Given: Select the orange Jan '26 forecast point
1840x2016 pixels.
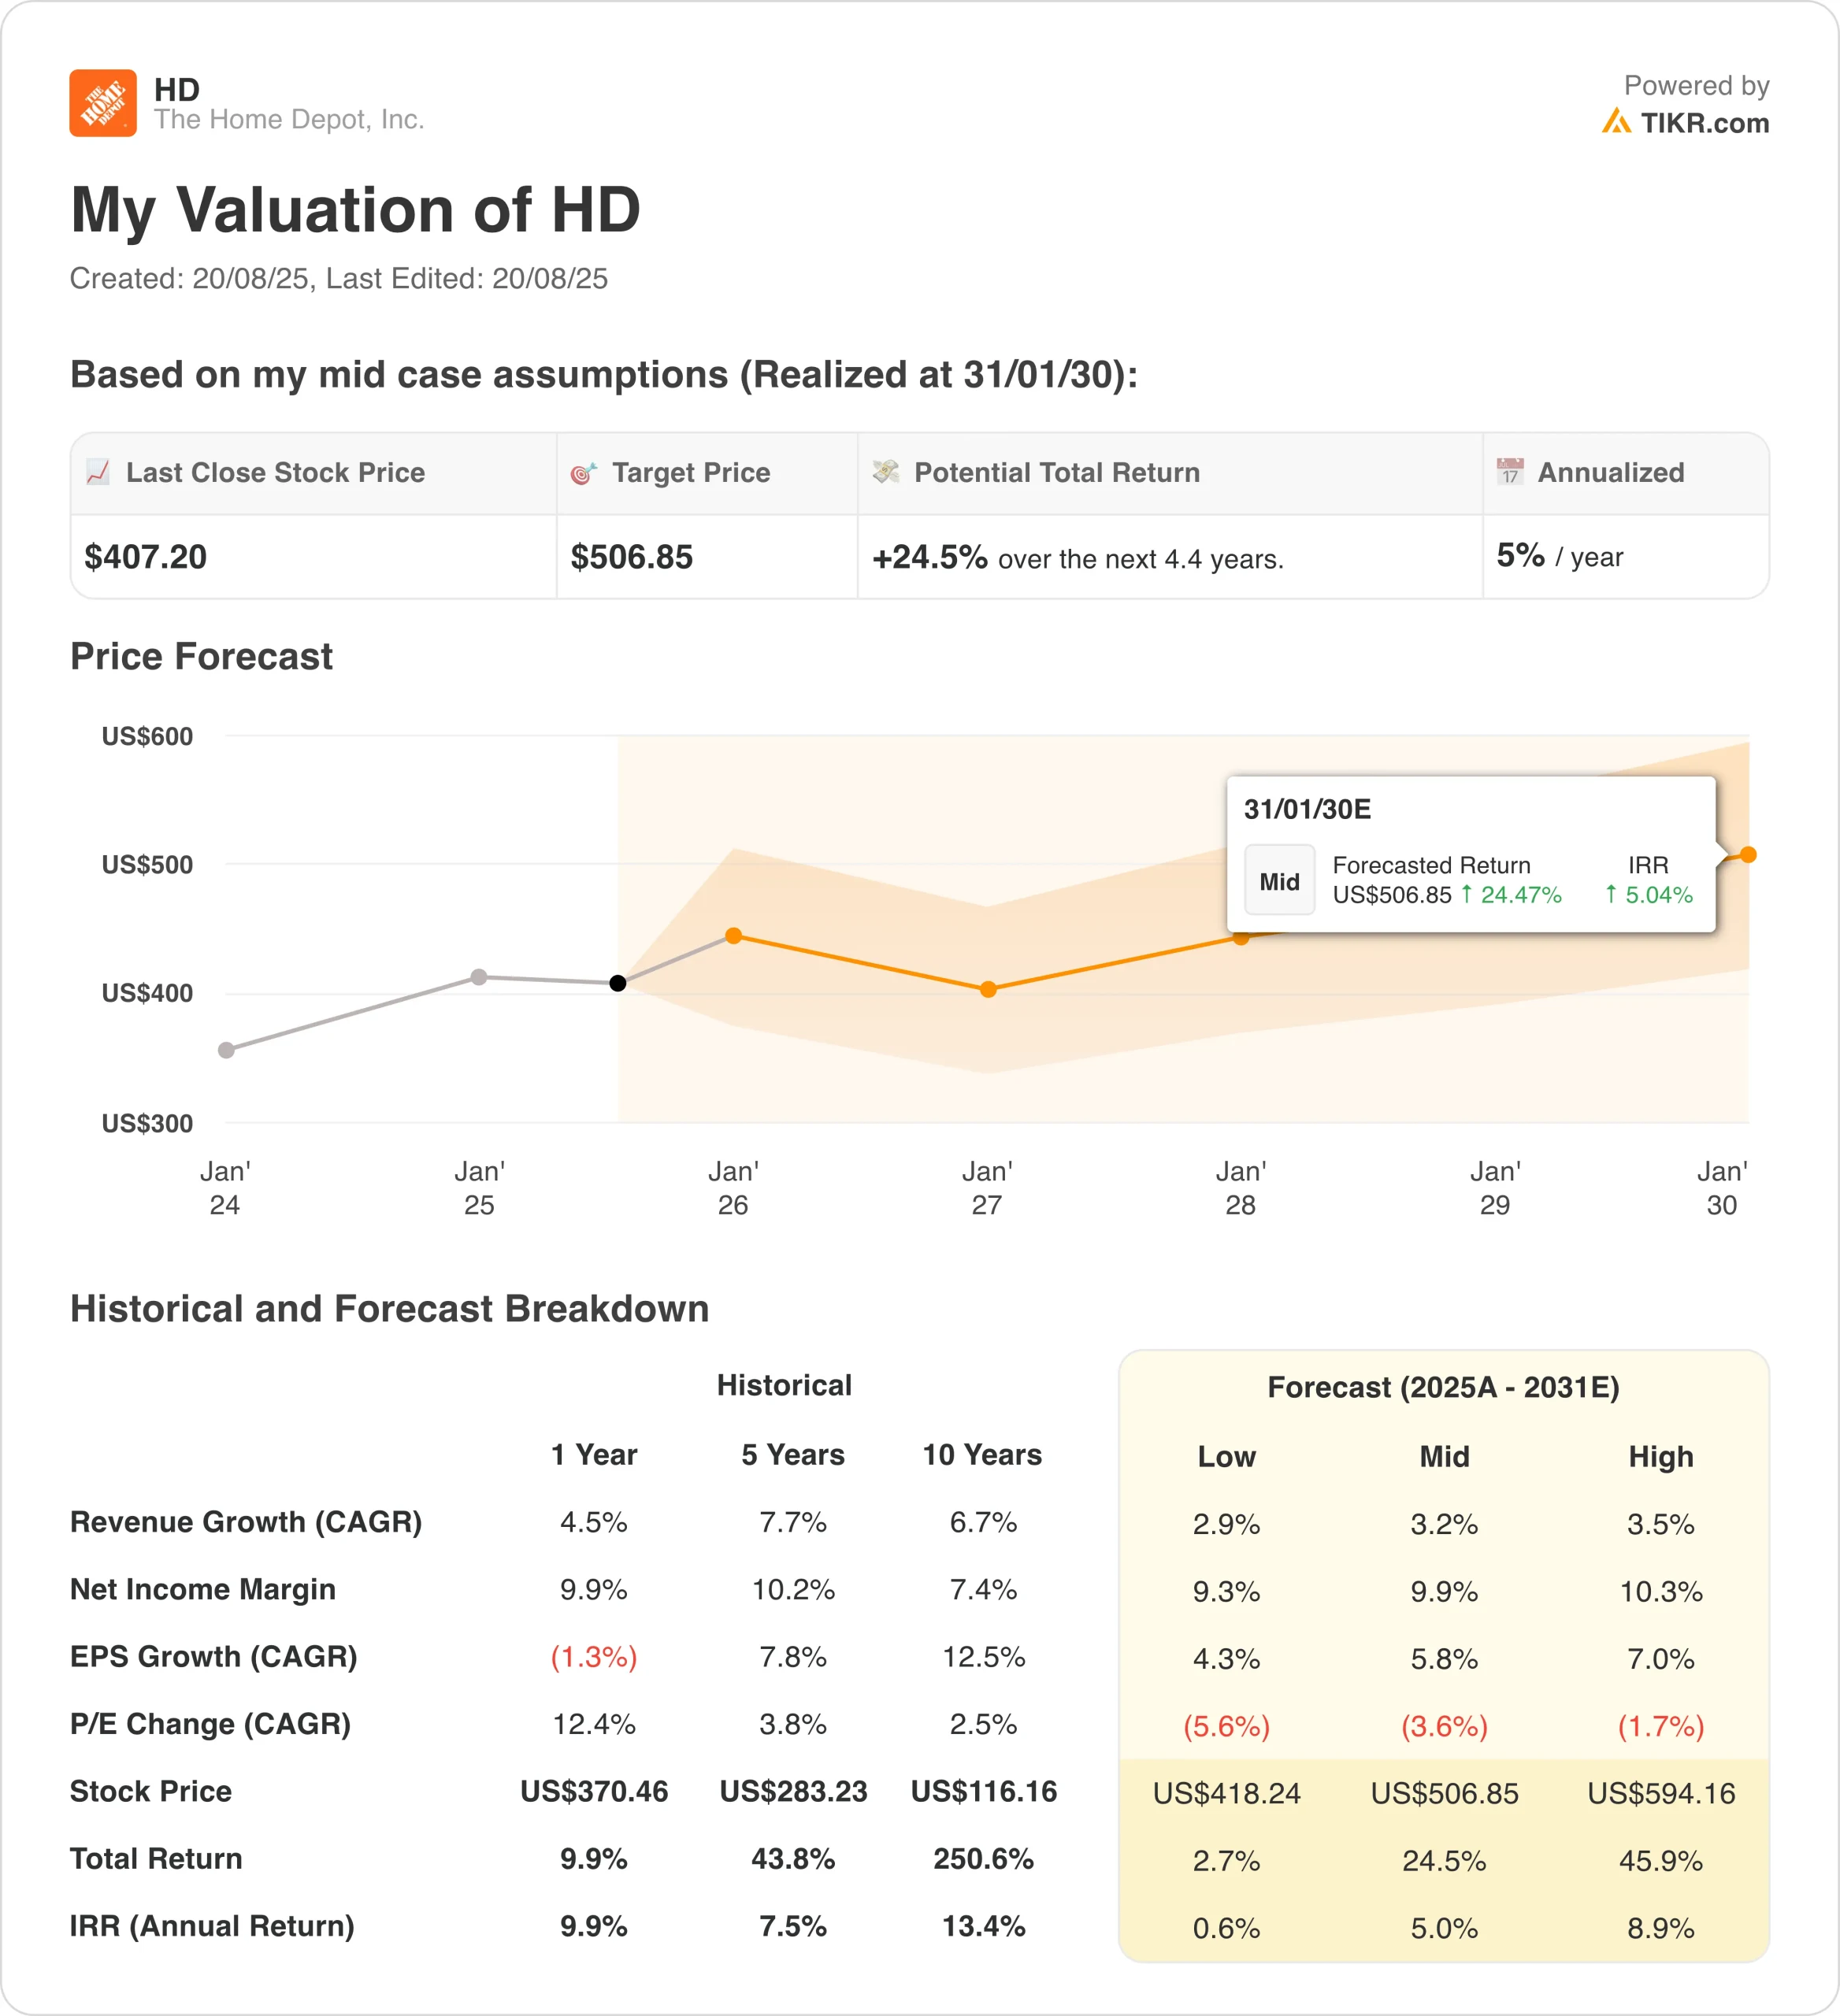Looking at the screenshot, I should pyautogui.click(x=734, y=936).
